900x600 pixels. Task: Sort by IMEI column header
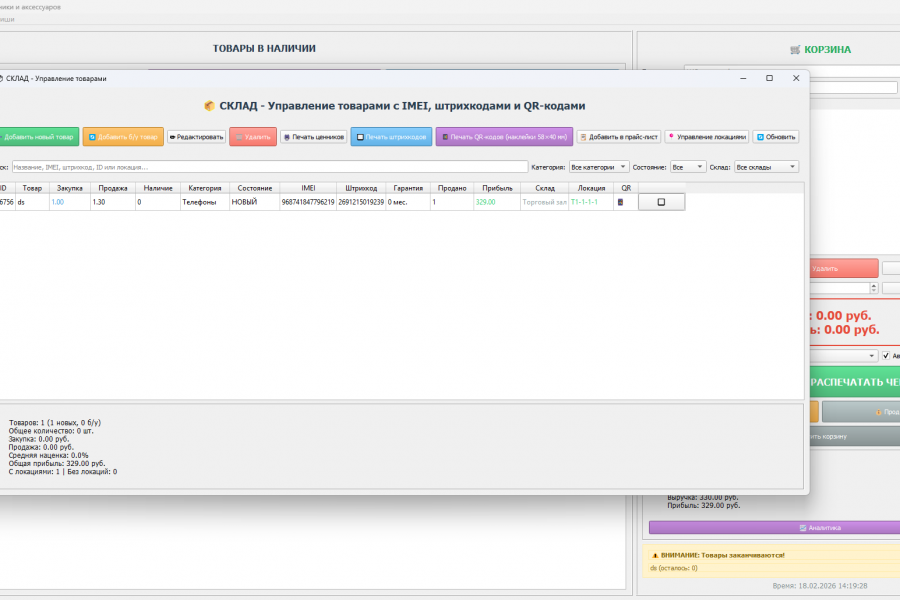308,188
